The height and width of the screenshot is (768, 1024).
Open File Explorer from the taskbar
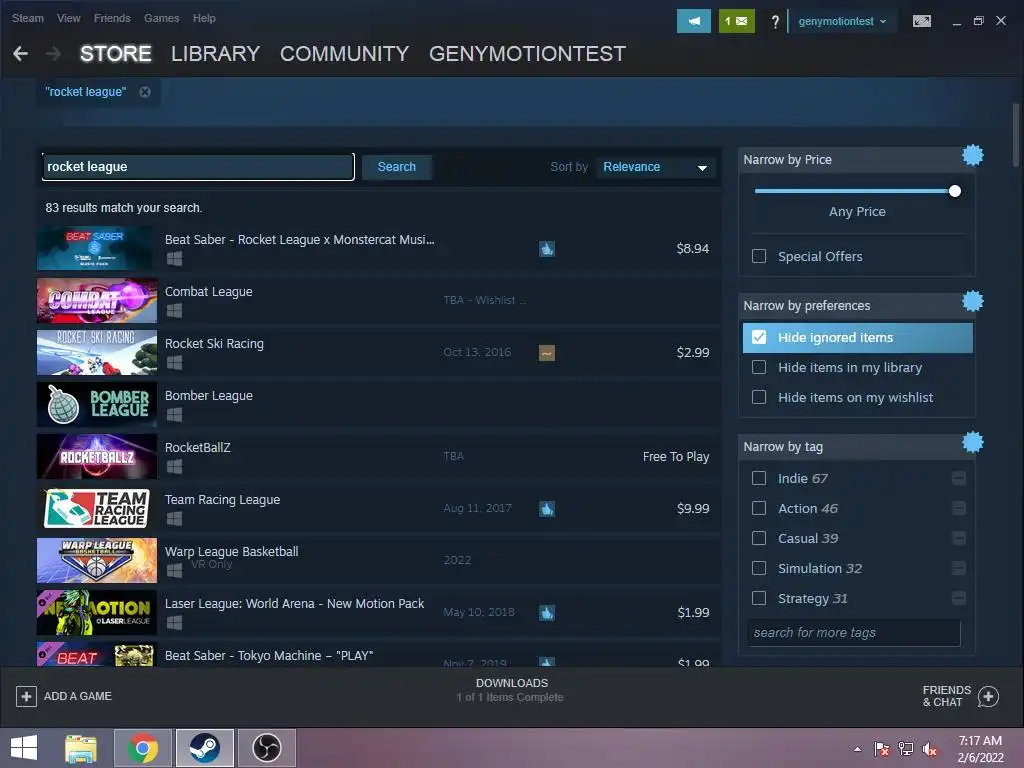tap(81, 748)
